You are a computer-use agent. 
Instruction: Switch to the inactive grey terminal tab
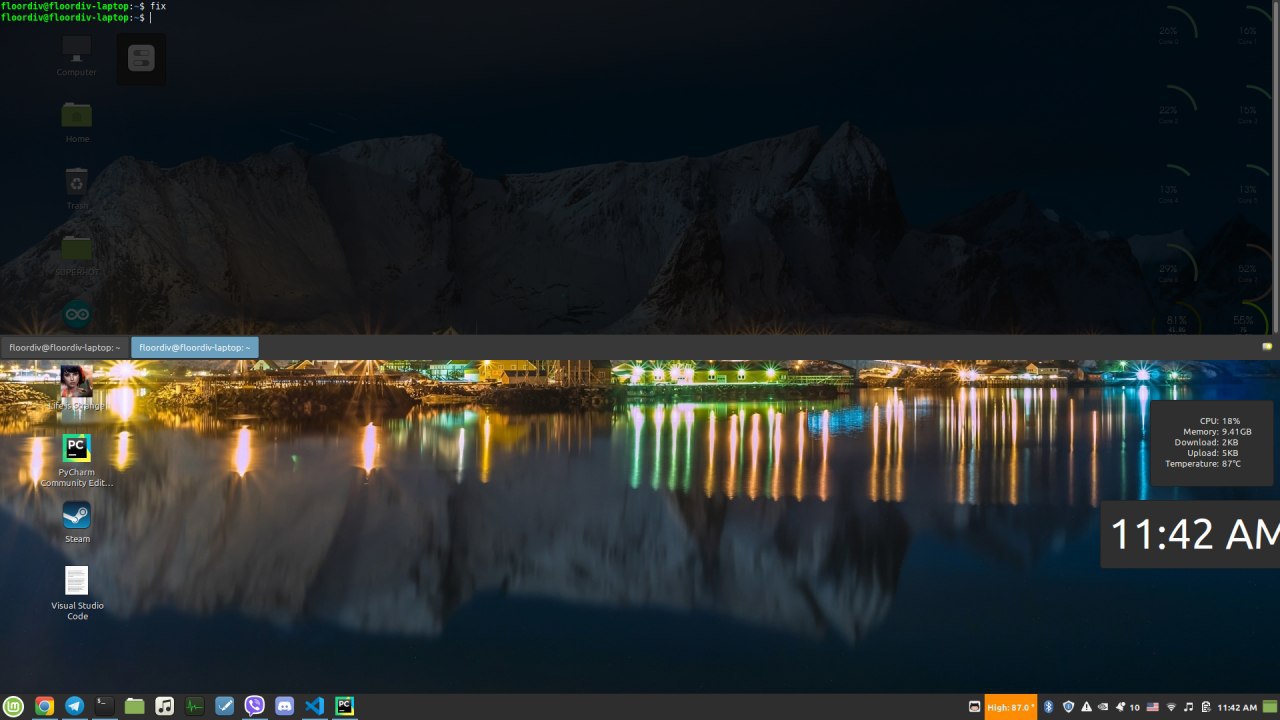point(64,347)
